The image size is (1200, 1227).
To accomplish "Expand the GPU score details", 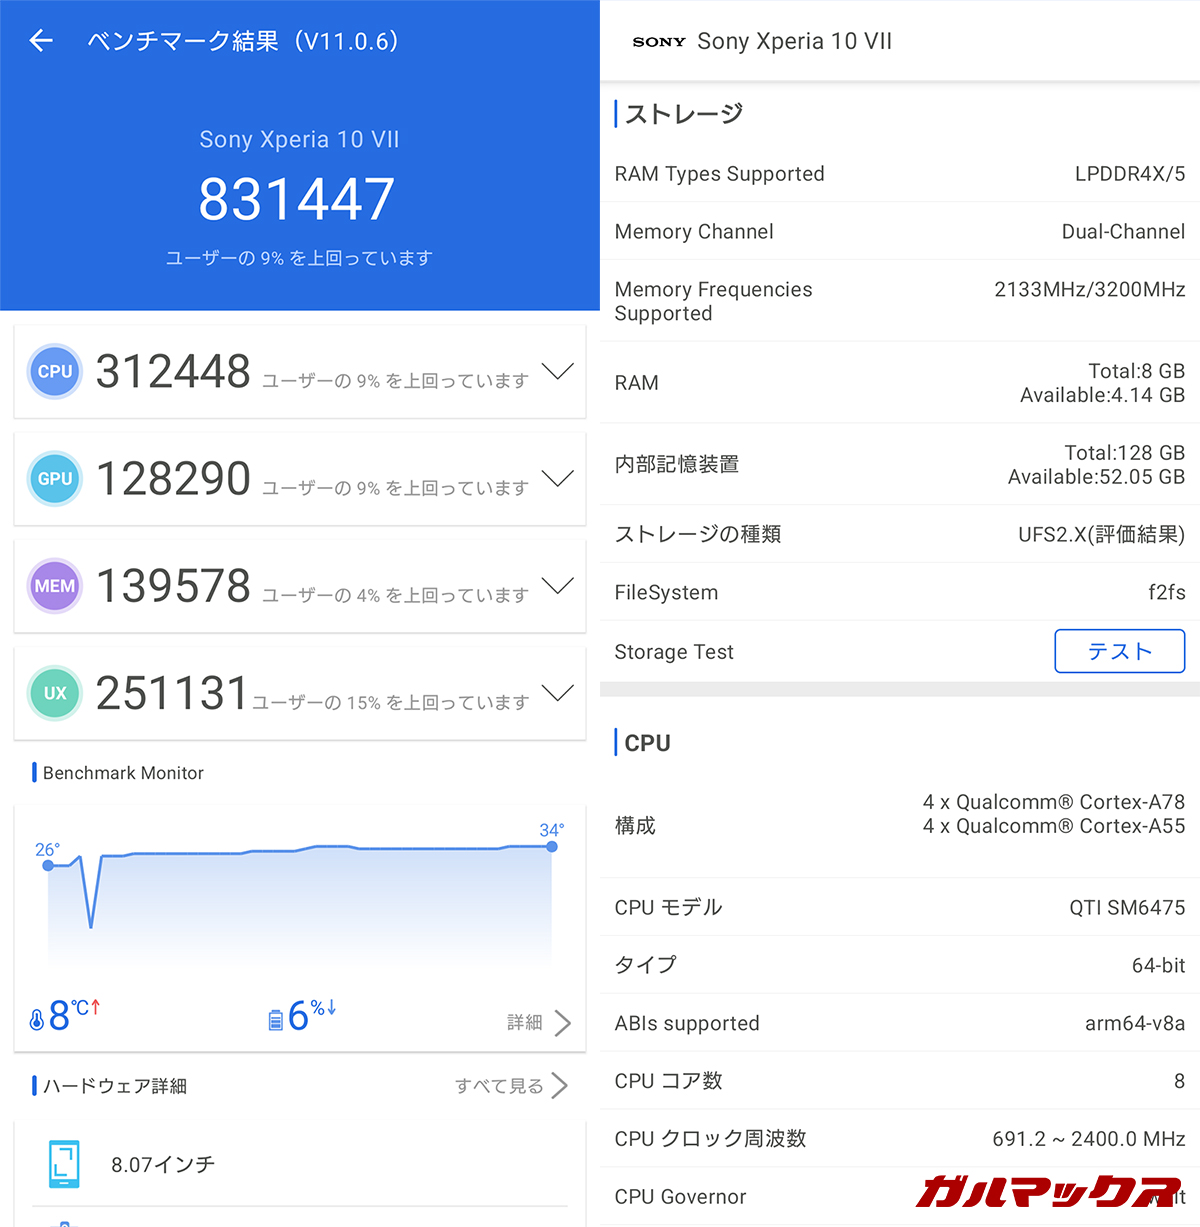I will coord(557,478).
